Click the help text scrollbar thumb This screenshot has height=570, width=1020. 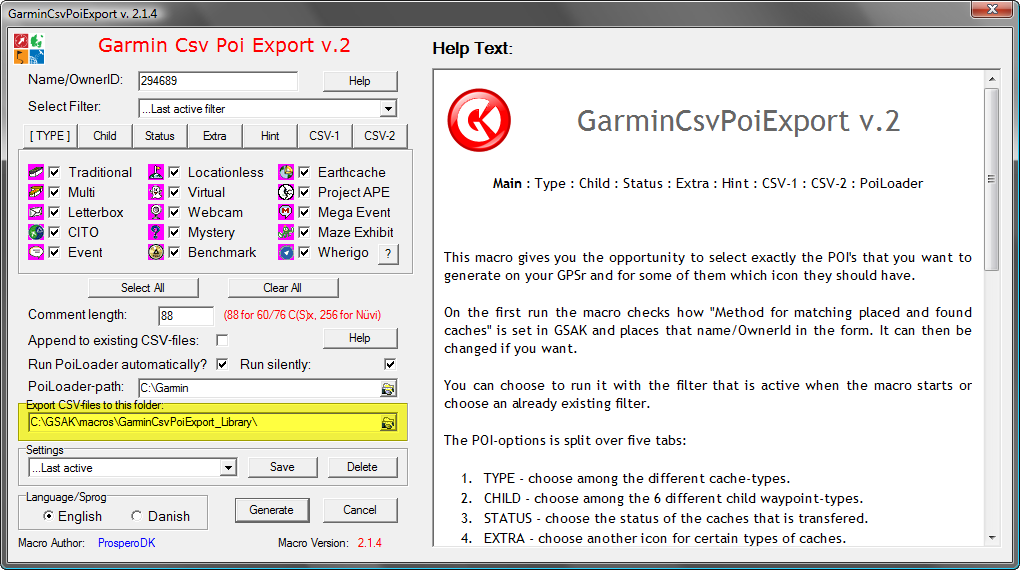[x=991, y=179]
